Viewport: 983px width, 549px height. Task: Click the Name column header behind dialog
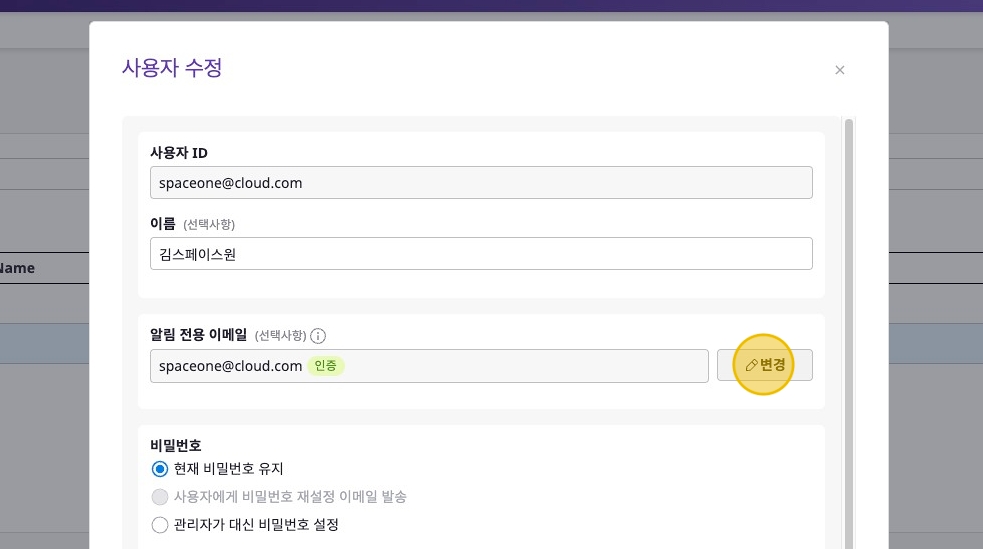(x=18, y=268)
